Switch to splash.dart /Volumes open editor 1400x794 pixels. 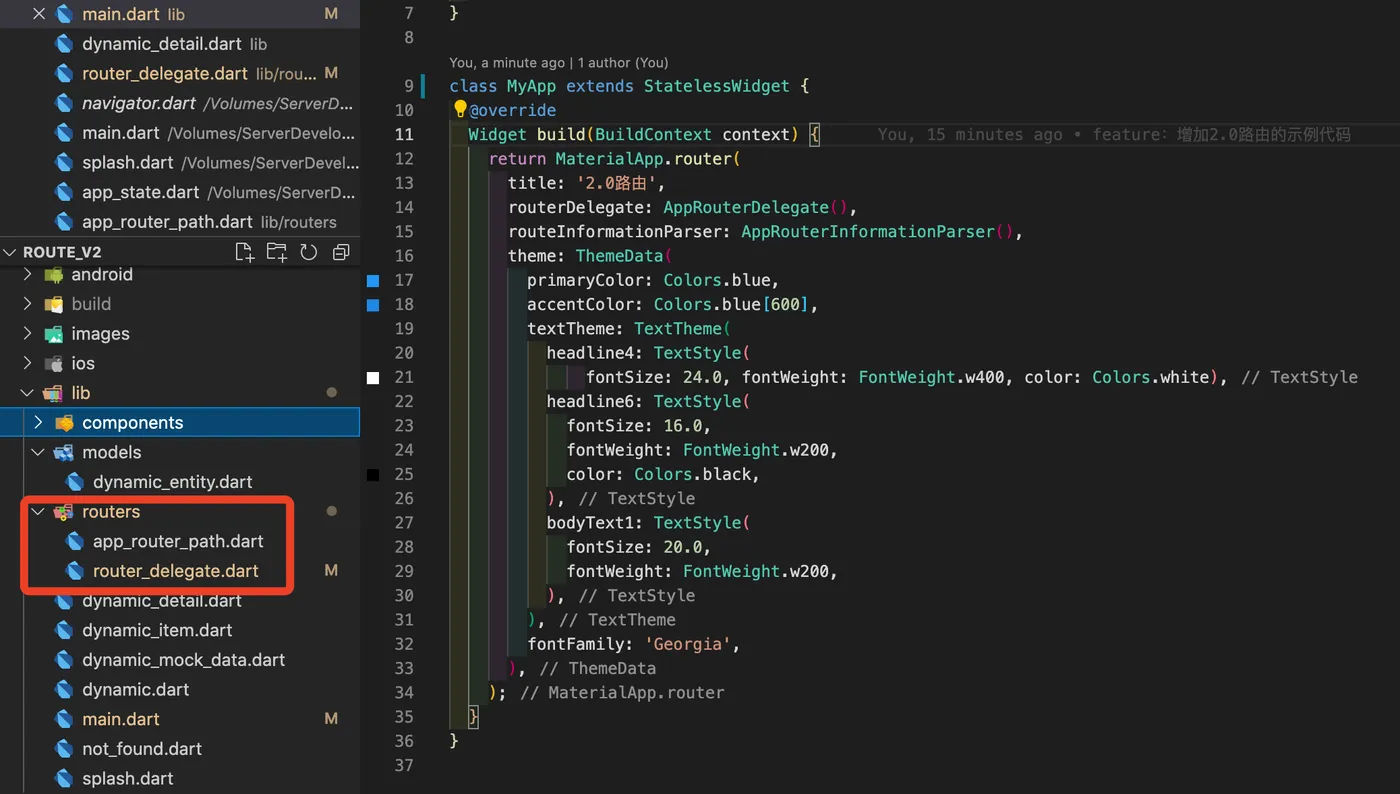coord(180,162)
